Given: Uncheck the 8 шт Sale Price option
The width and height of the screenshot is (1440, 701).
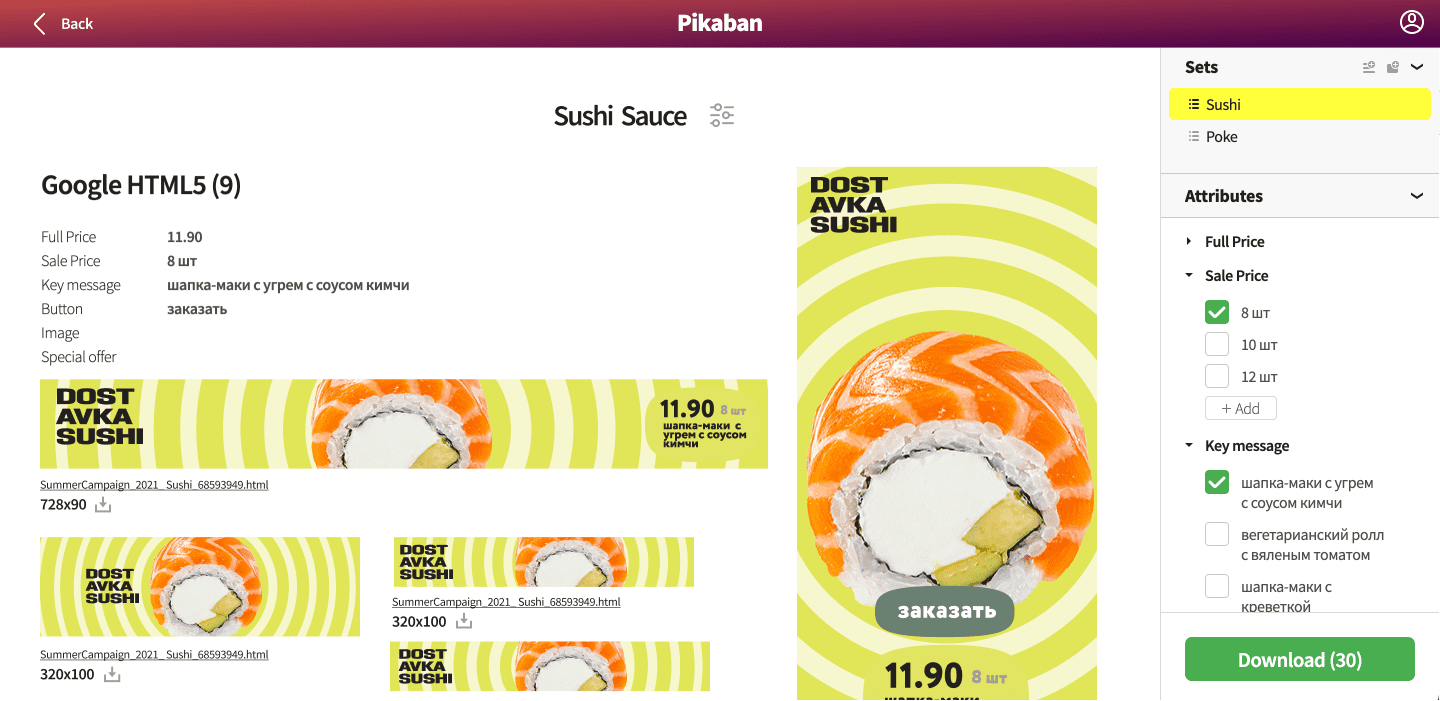Looking at the screenshot, I should point(1216,312).
